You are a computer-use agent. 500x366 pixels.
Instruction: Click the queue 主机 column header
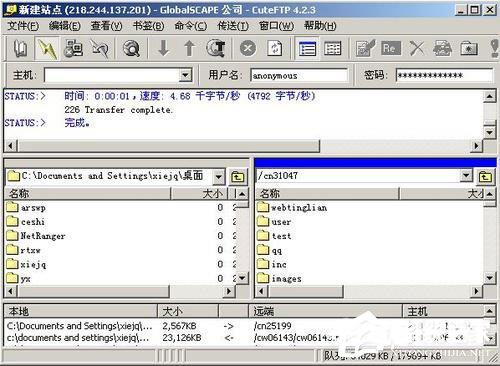(x=443, y=311)
